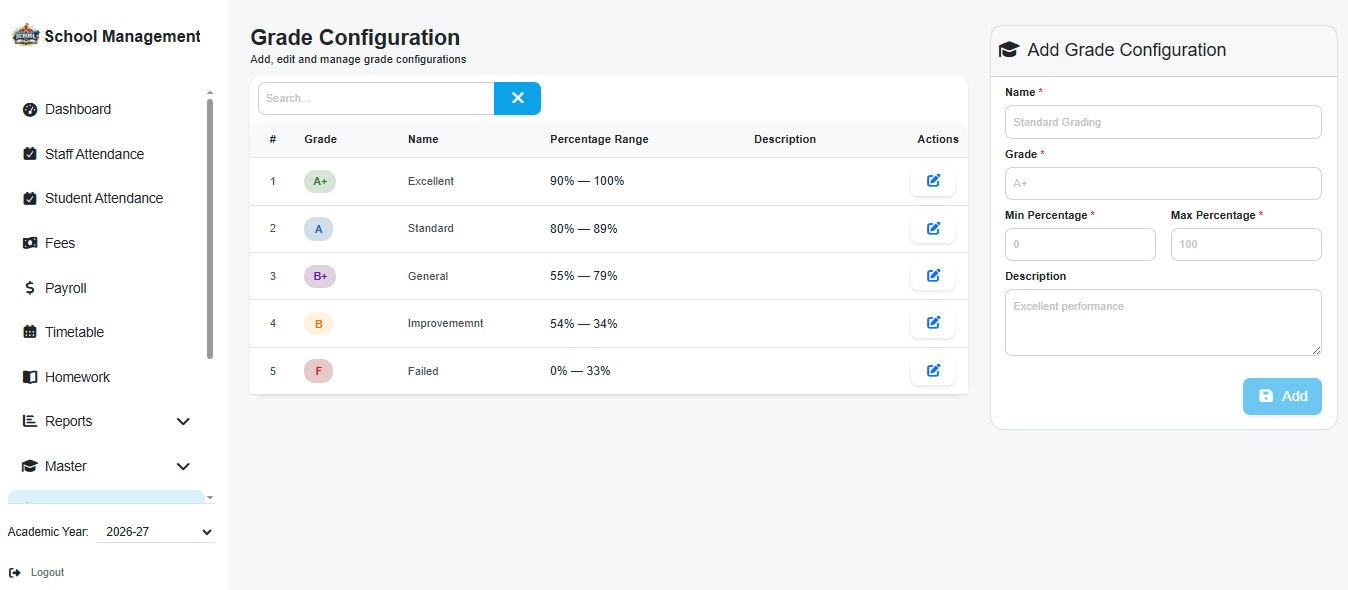Select the 90% — 100% range cell
The image size is (1348, 590).
coord(587,181)
